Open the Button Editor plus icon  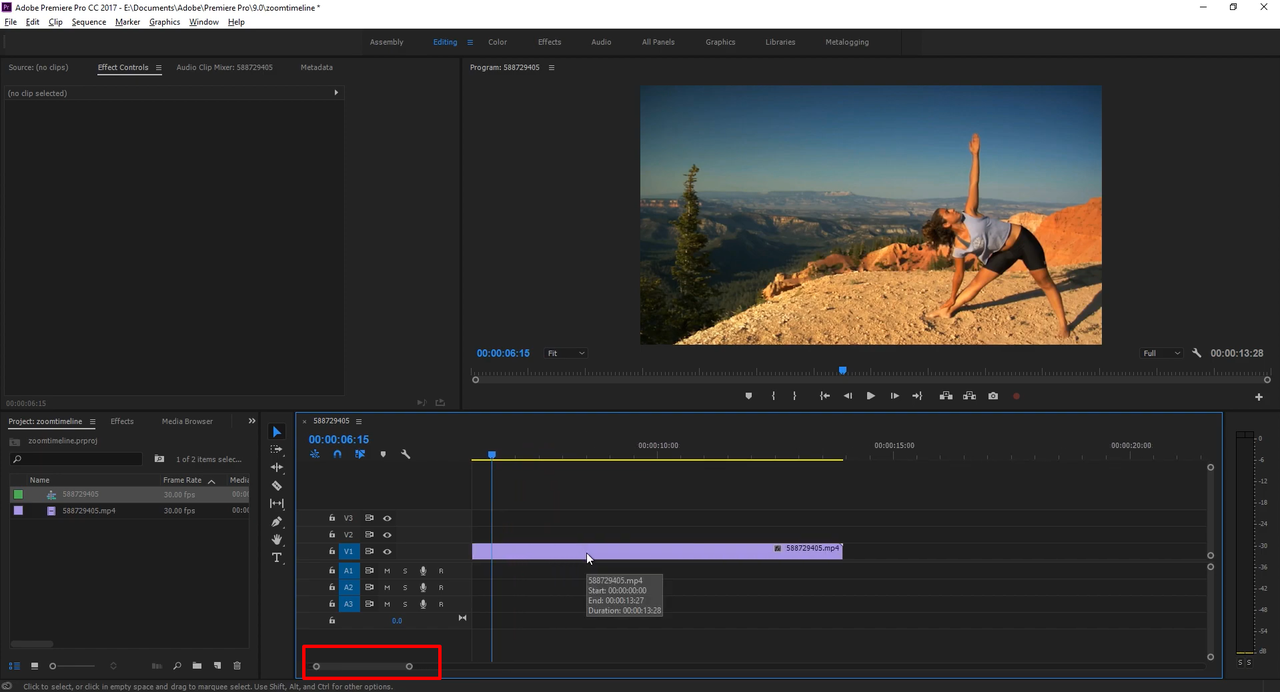pos(1259,397)
